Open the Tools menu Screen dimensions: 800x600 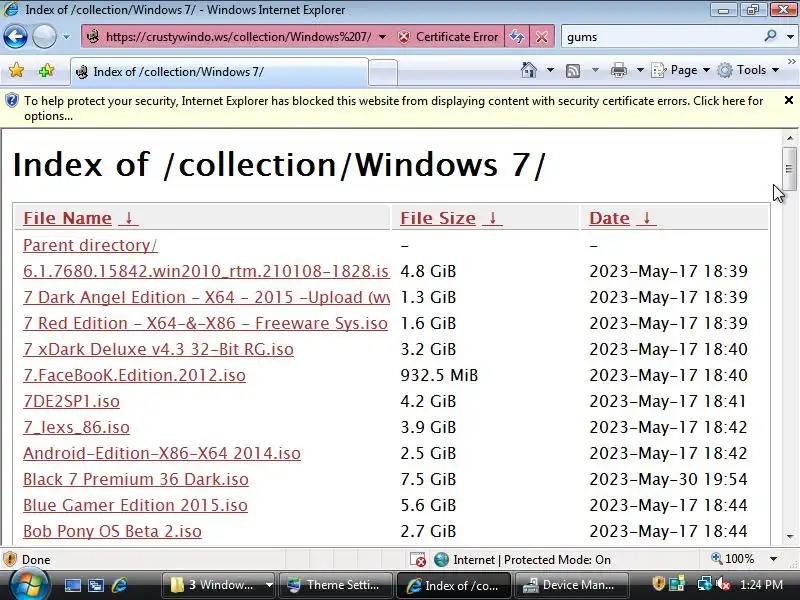tap(748, 70)
